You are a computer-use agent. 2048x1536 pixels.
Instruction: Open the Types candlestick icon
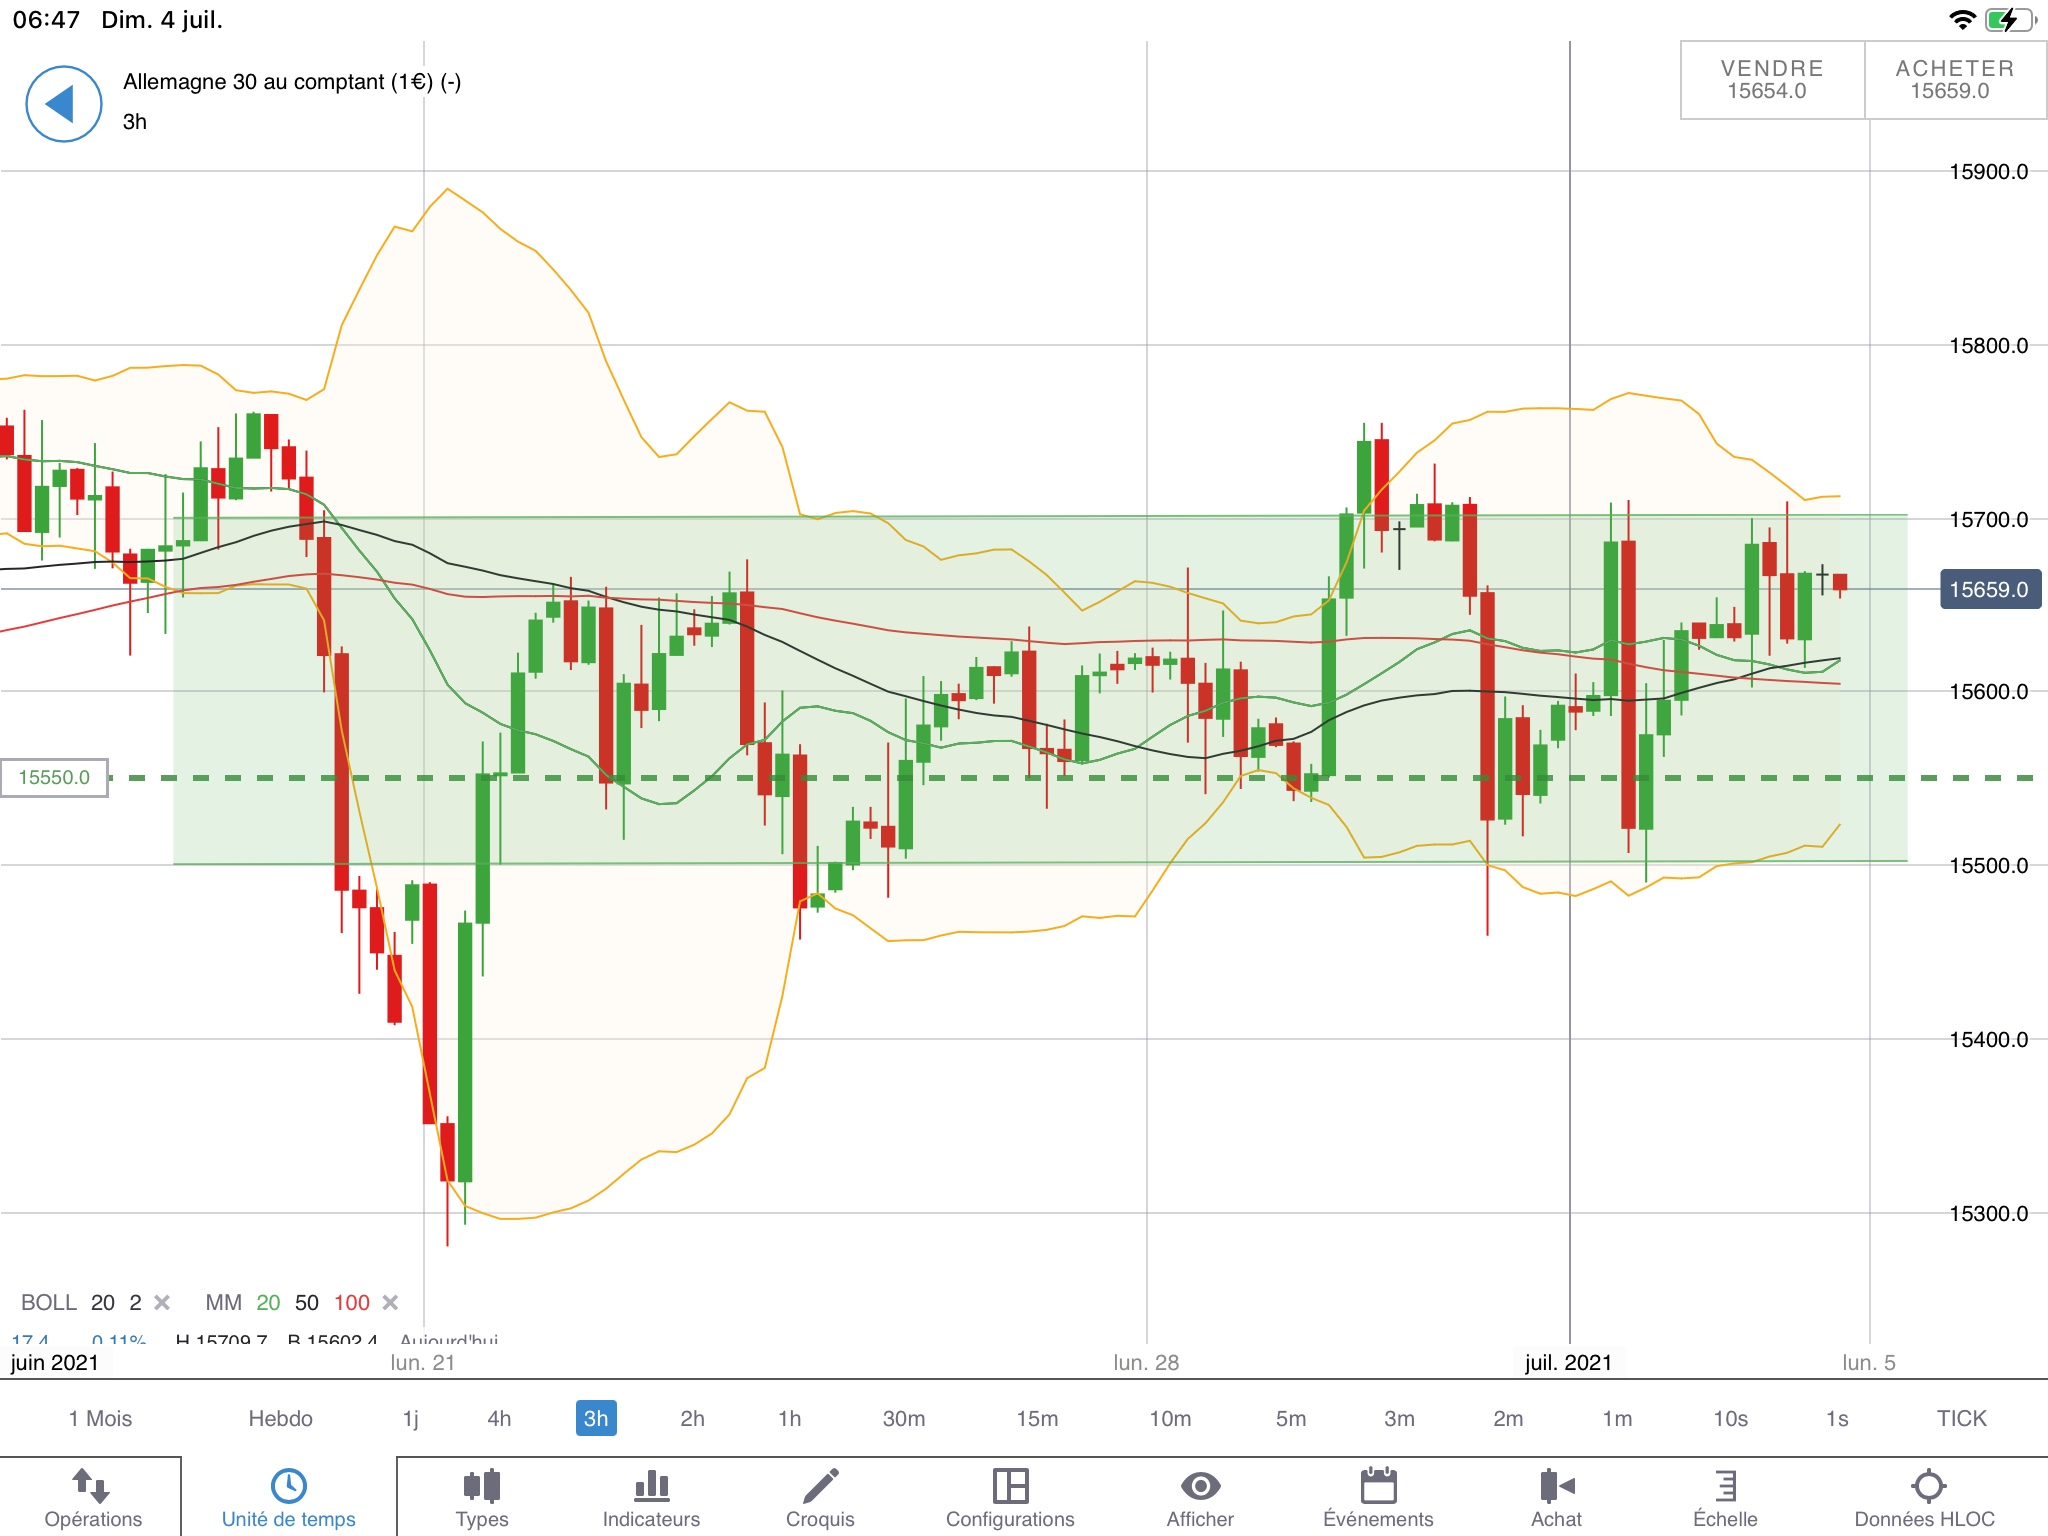pos(482,1486)
